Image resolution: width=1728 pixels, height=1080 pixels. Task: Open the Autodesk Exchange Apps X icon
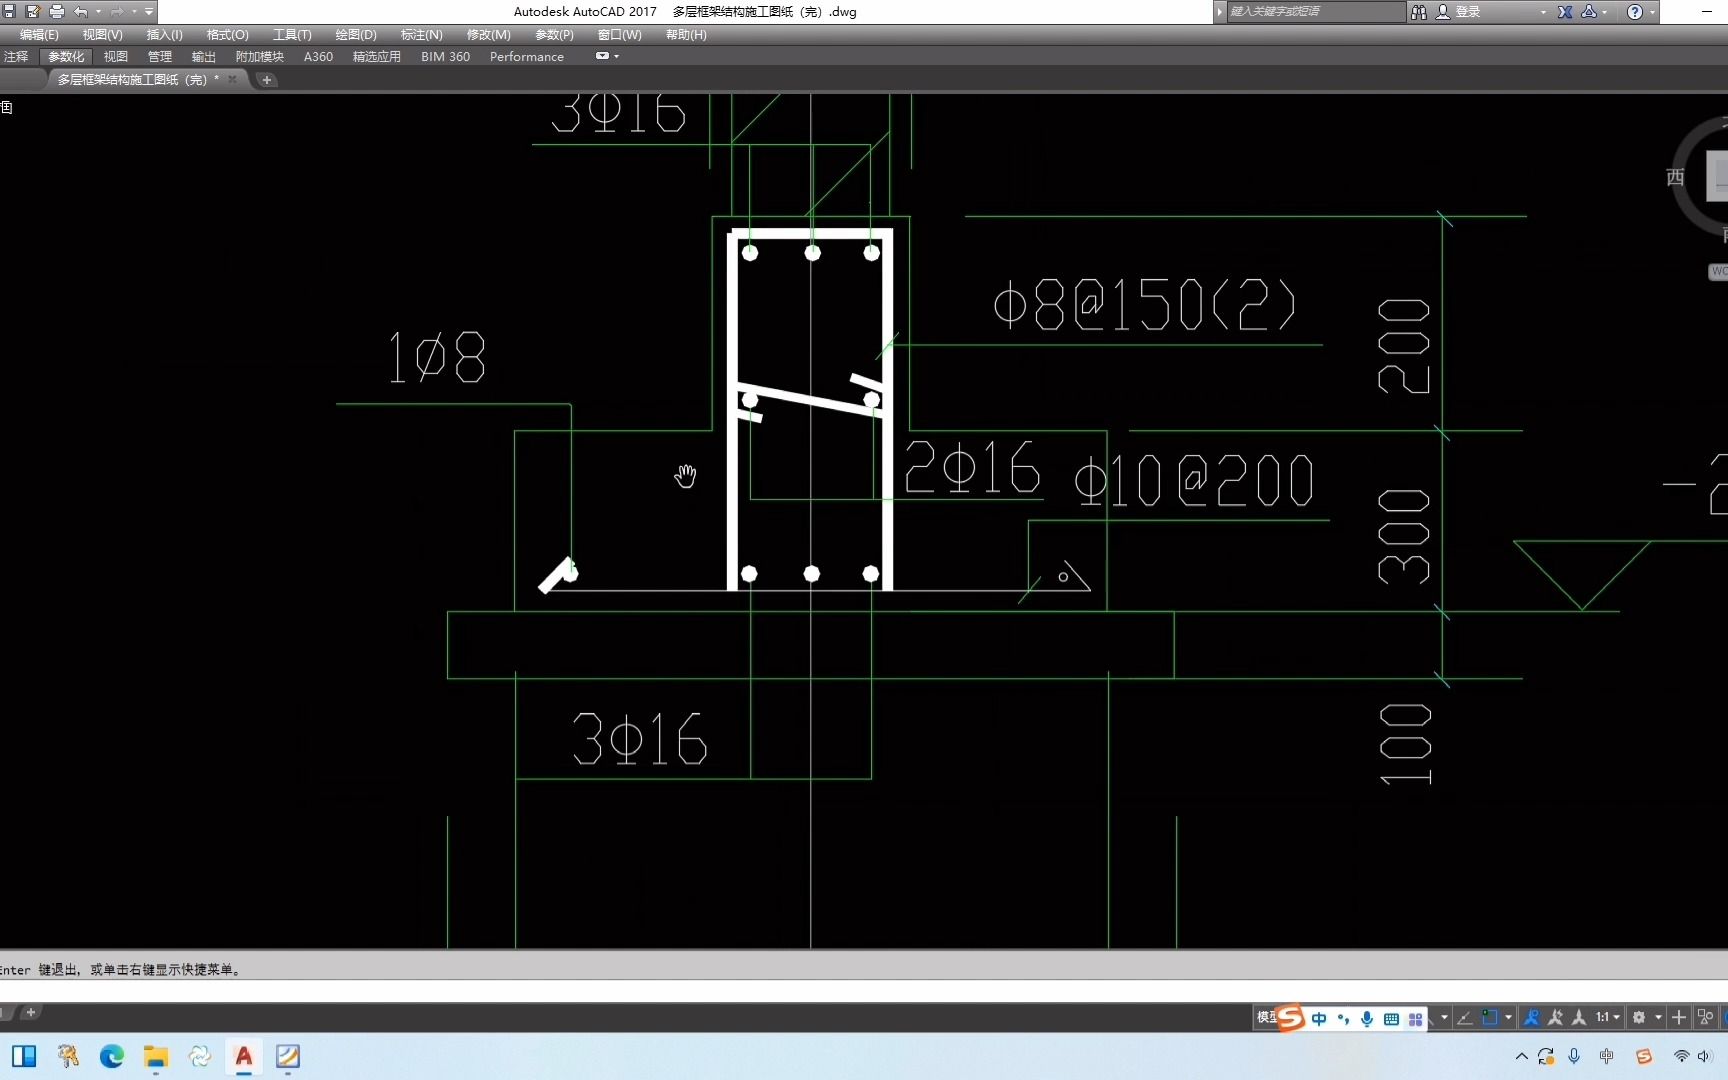pos(1565,12)
